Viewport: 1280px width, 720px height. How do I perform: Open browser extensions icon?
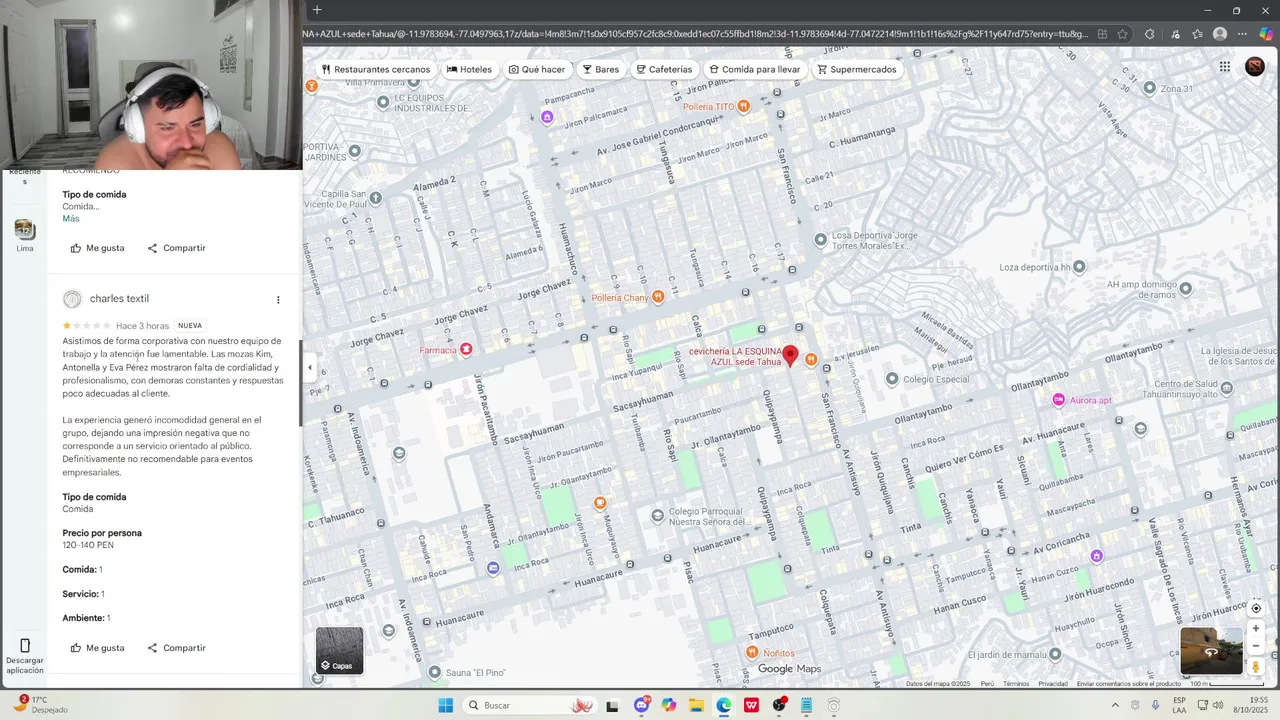click(x=1149, y=34)
